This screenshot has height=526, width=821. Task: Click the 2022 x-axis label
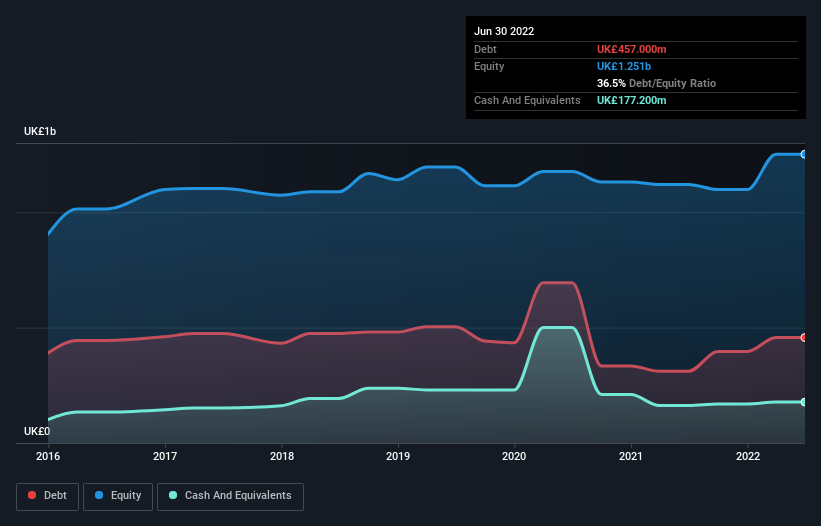[x=748, y=456]
